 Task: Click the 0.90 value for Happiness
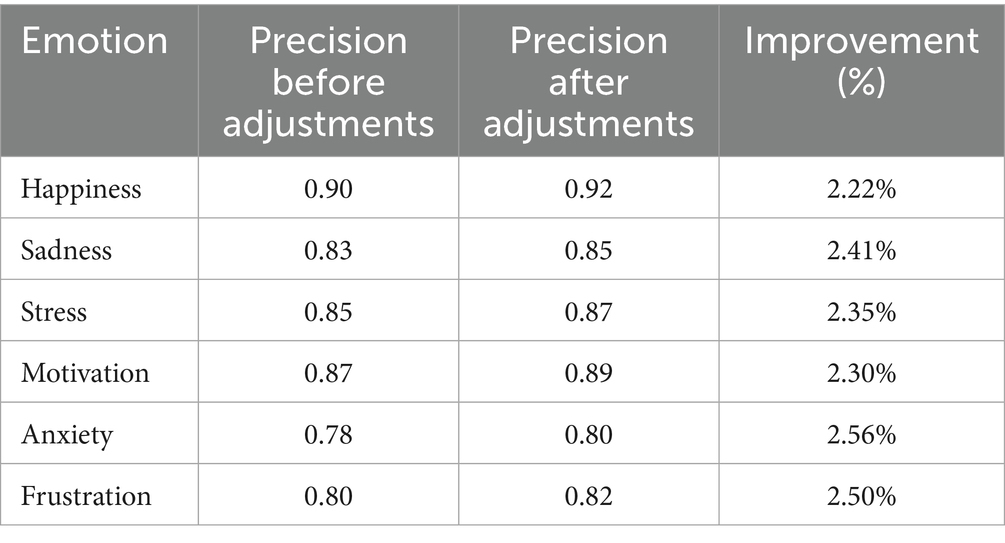(x=328, y=187)
